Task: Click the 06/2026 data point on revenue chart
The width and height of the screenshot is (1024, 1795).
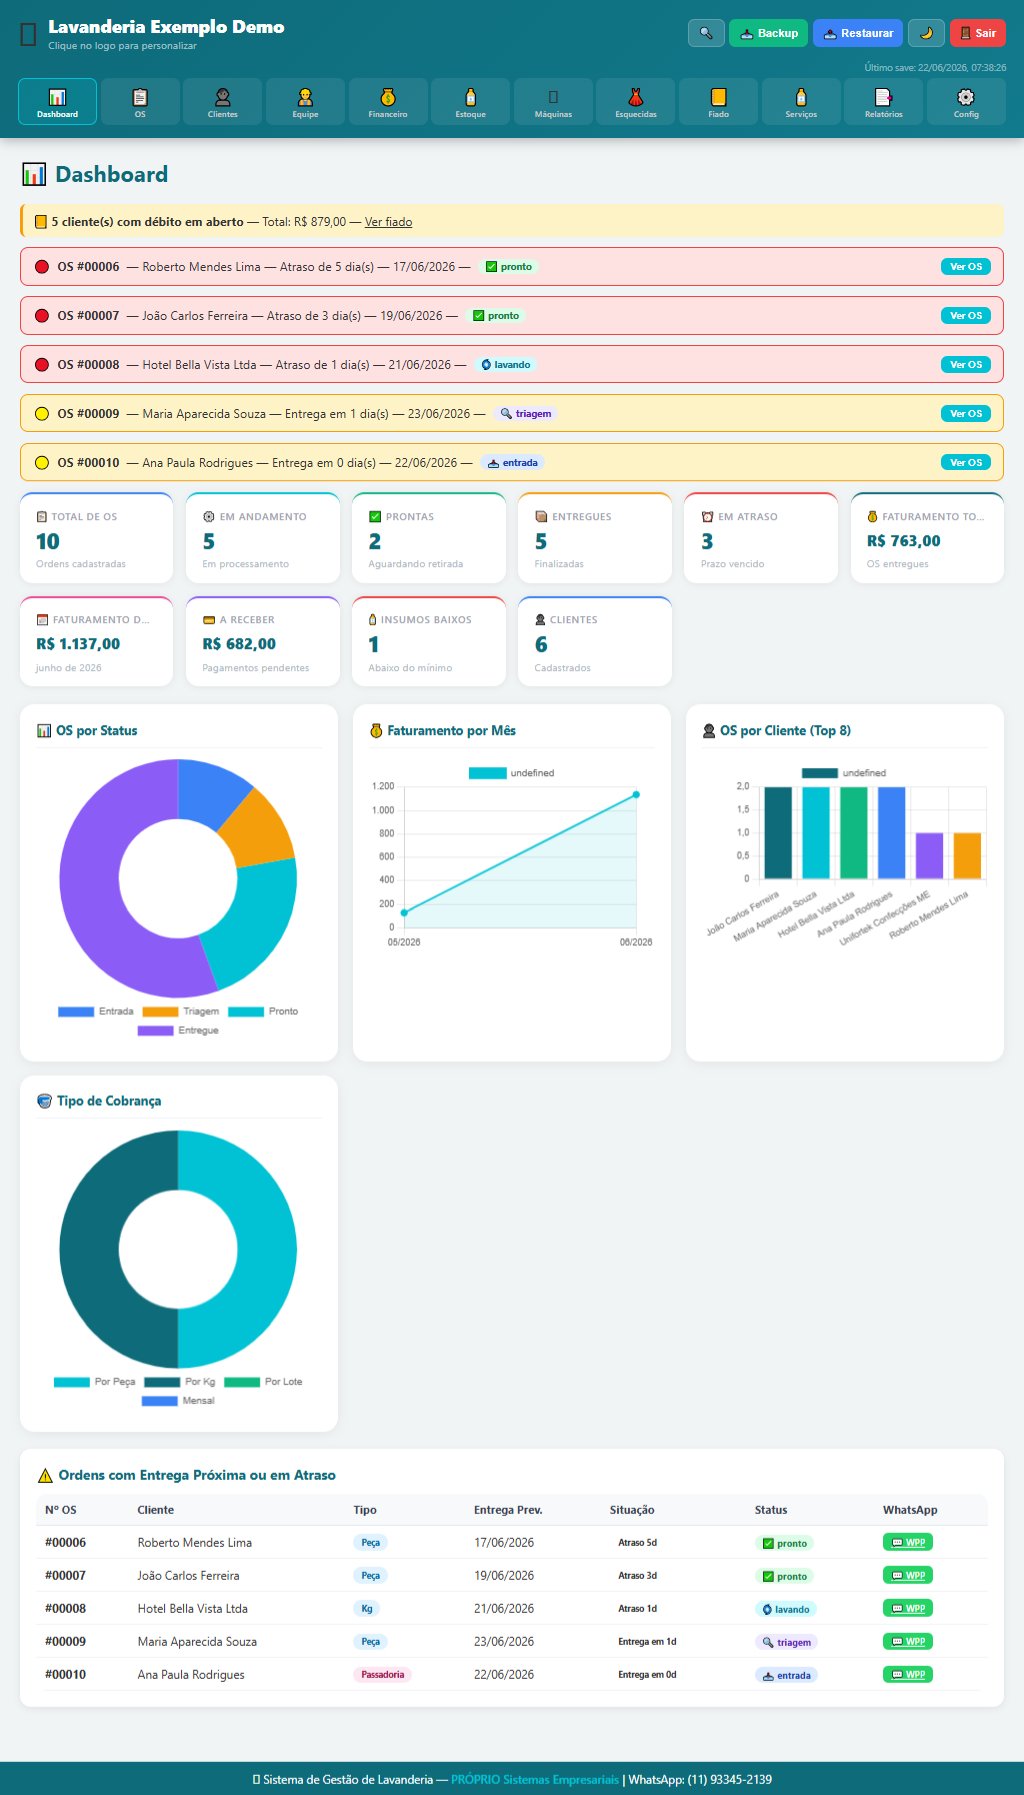Action: pos(636,795)
